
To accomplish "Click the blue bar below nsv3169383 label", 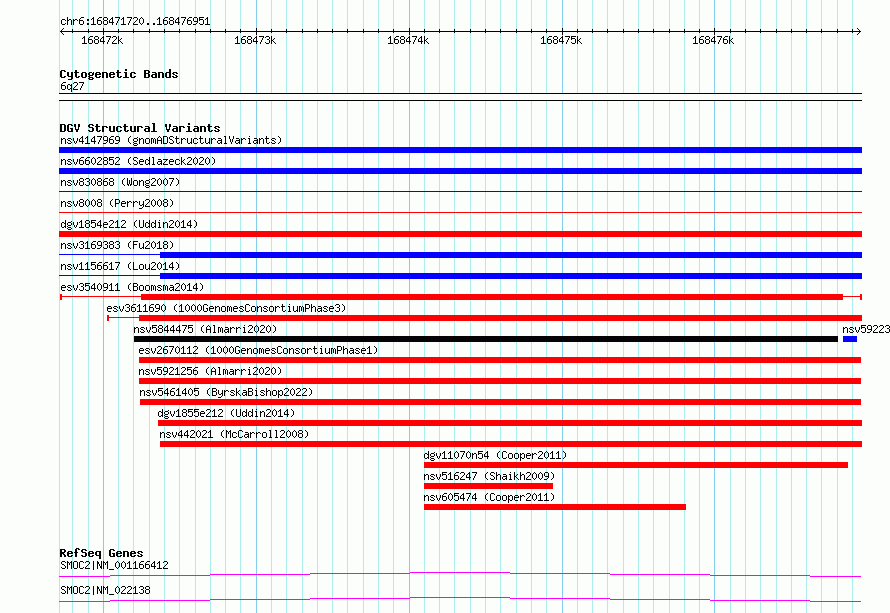I will point(511,255).
